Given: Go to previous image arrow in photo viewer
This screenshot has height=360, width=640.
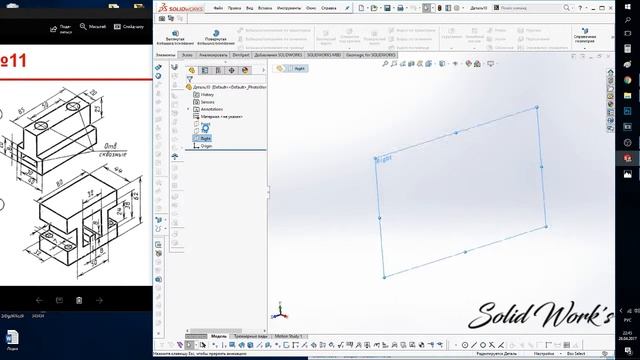Looking at the screenshot, I should tap(39, 300).
